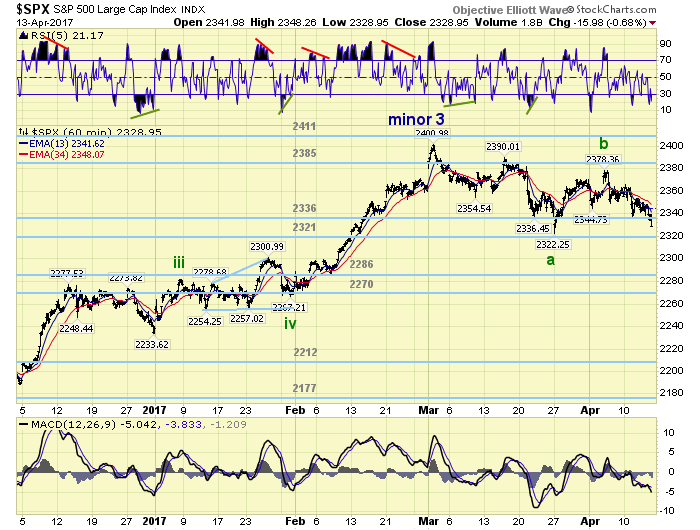Click the 2344.73 price label
The image size is (700, 530).
[591, 220]
